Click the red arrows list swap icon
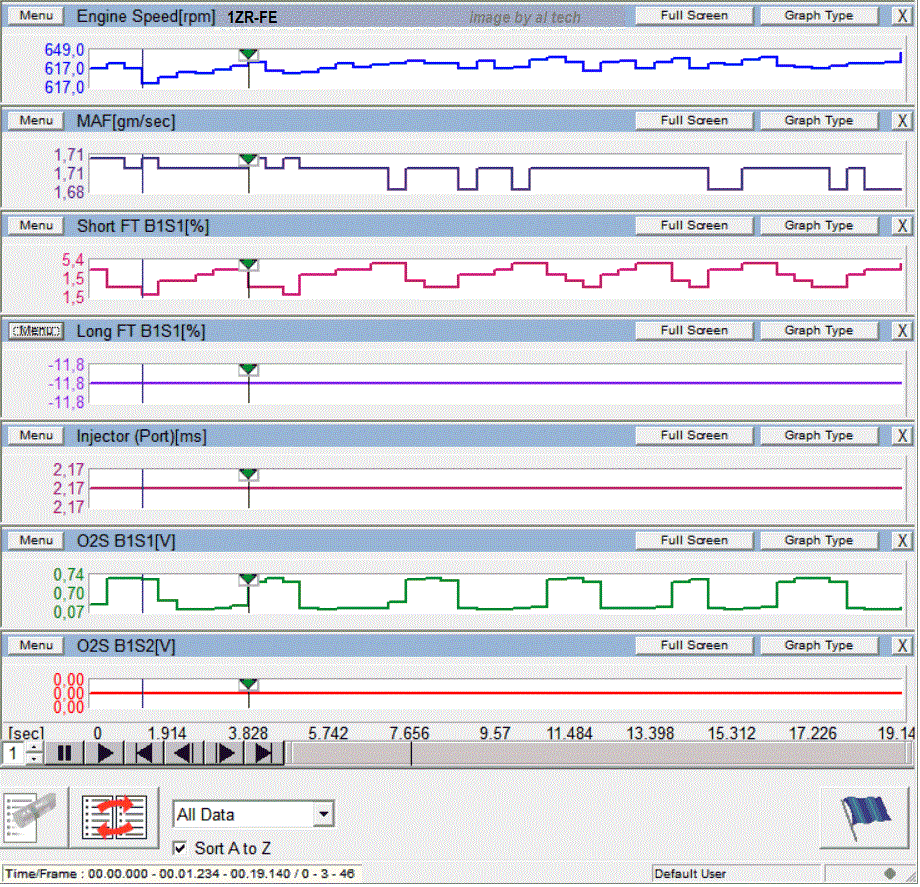This screenshot has width=920, height=887. (x=115, y=817)
